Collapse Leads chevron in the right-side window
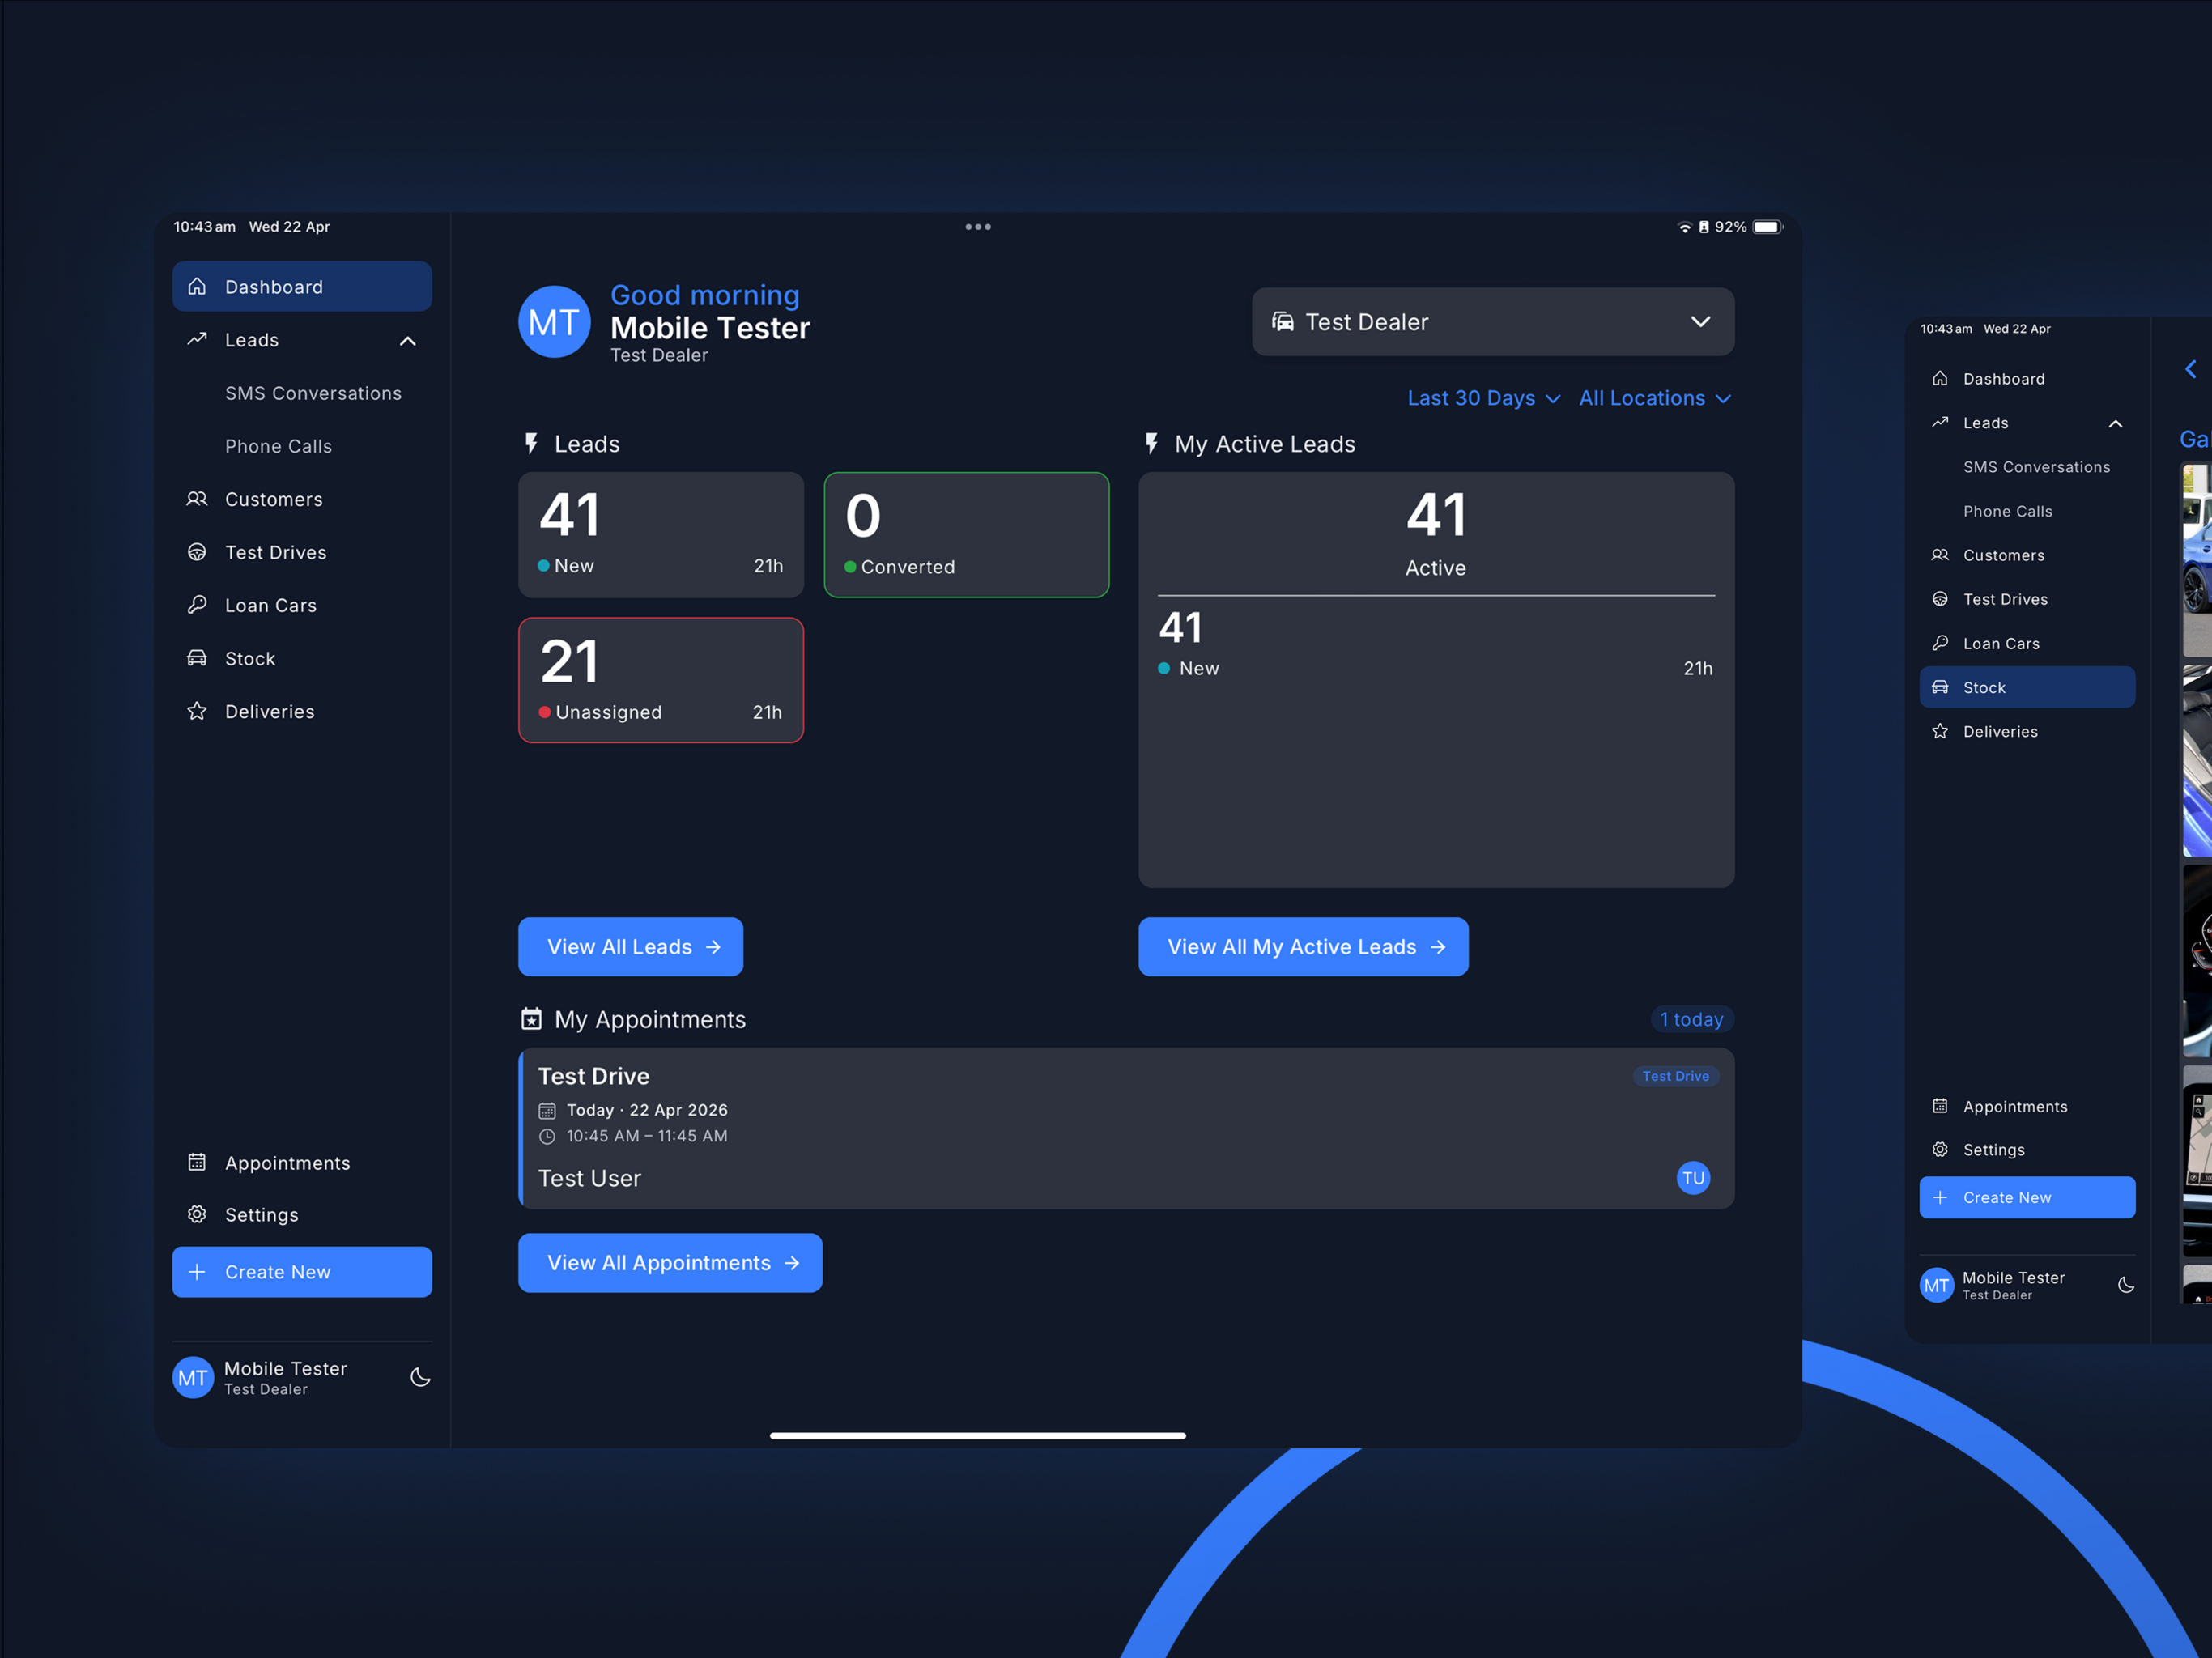The image size is (2212, 1658). point(2116,424)
